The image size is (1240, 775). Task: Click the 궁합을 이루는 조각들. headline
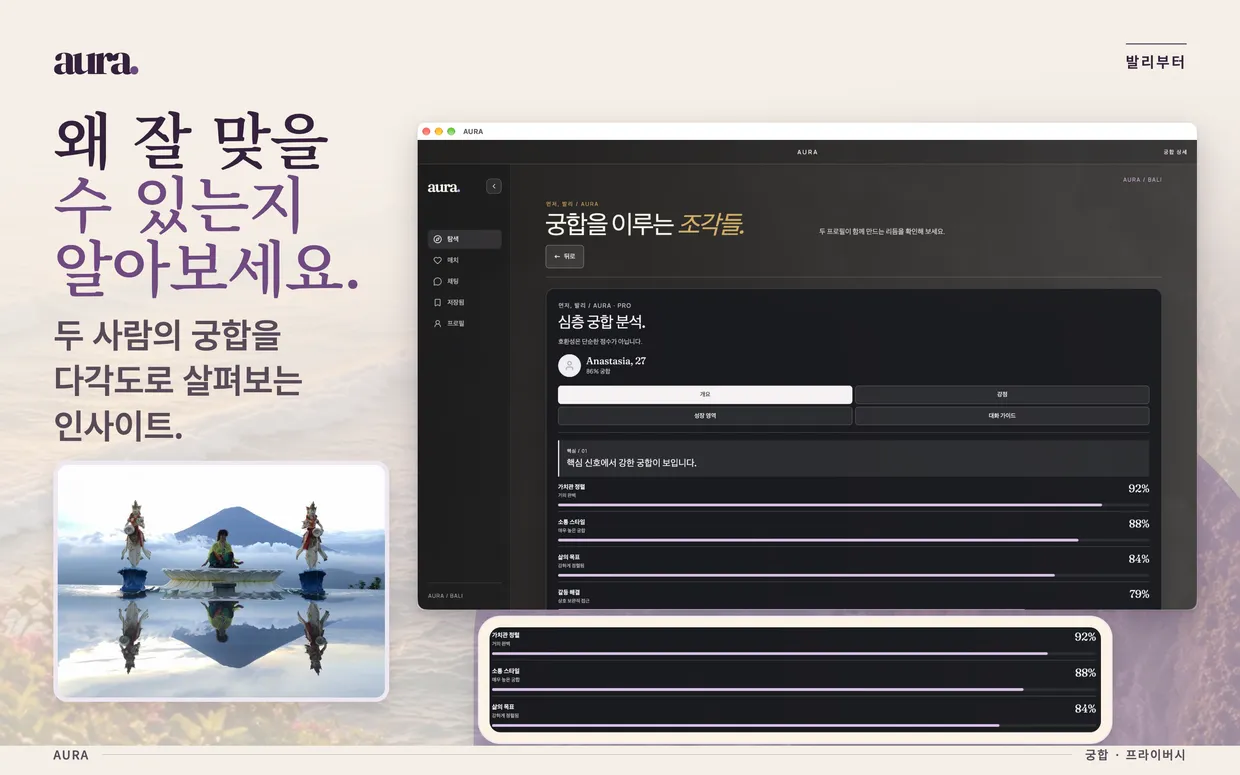(x=645, y=225)
